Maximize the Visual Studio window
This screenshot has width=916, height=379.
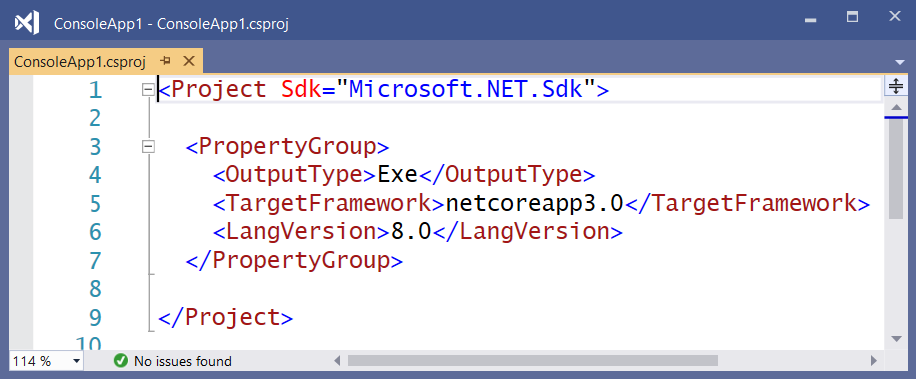point(853,18)
